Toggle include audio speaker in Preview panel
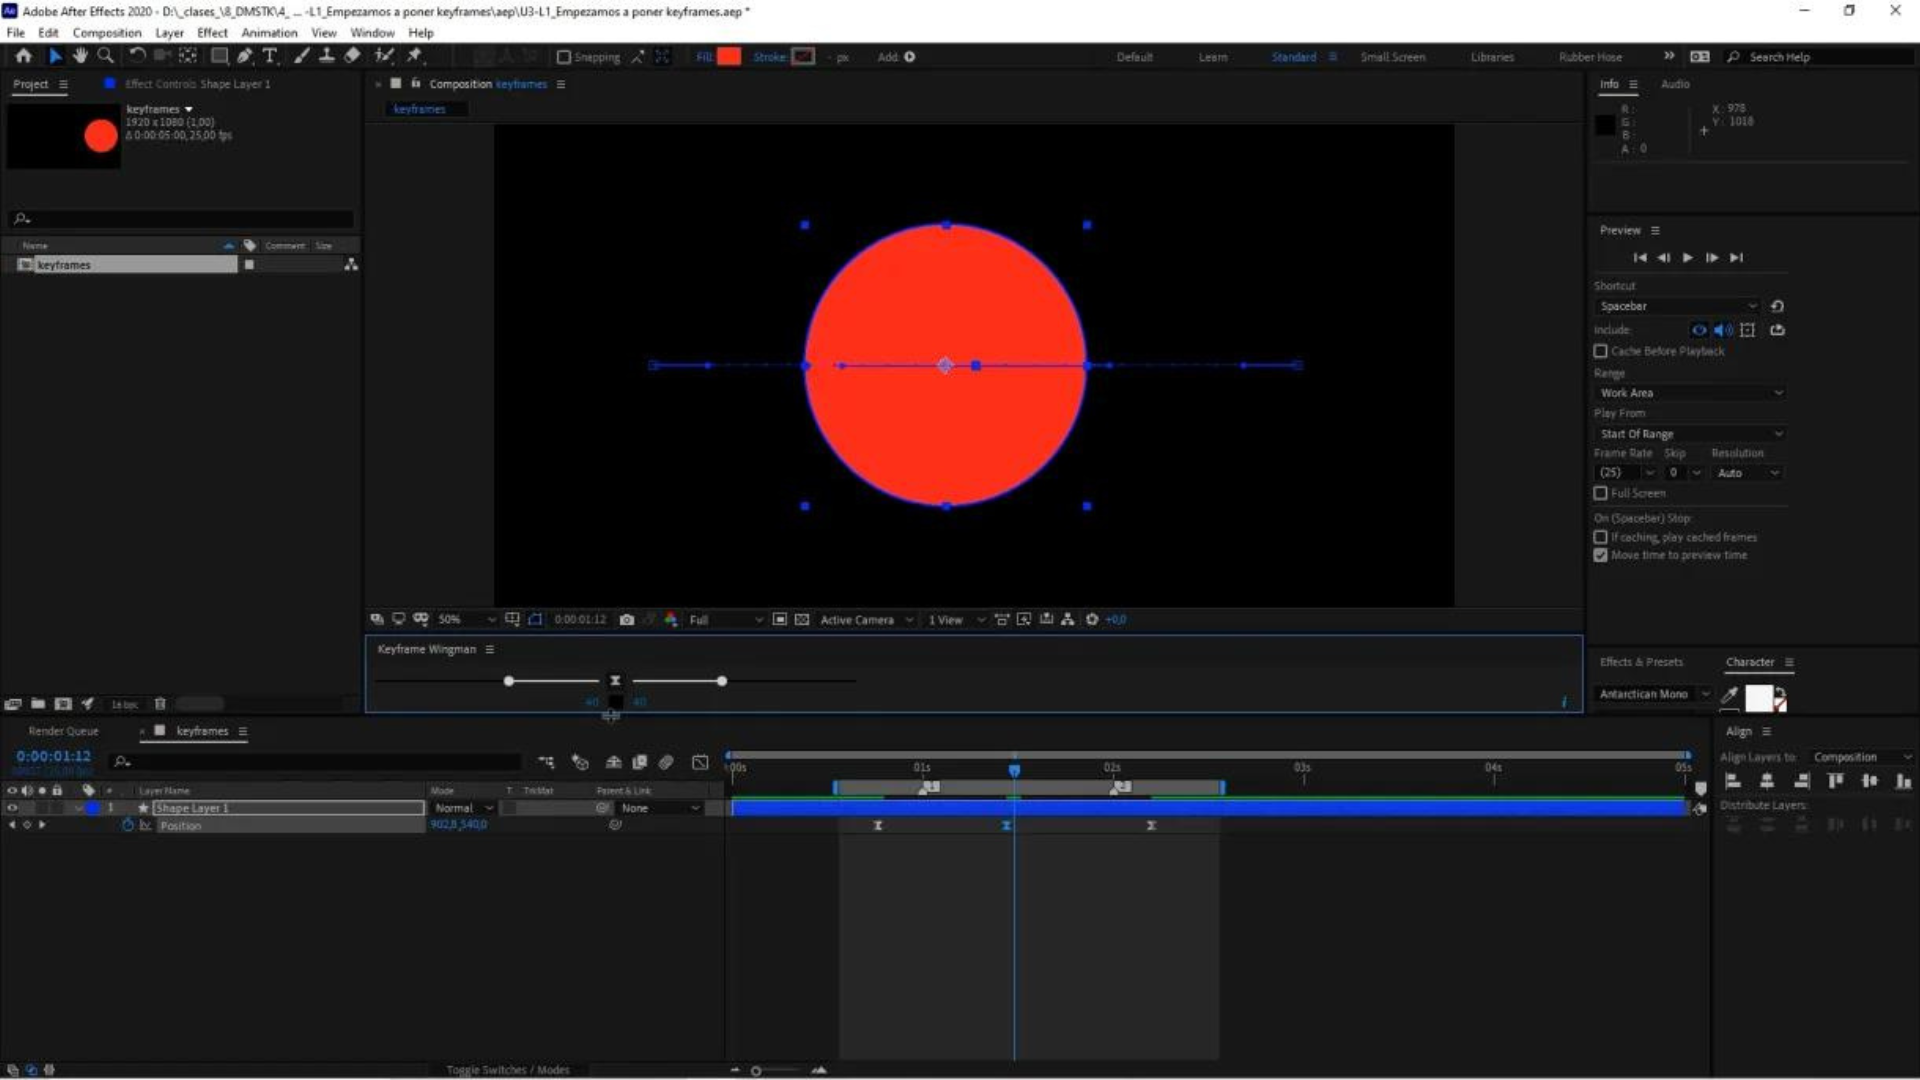Image resolution: width=1920 pixels, height=1080 pixels. point(1723,330)
